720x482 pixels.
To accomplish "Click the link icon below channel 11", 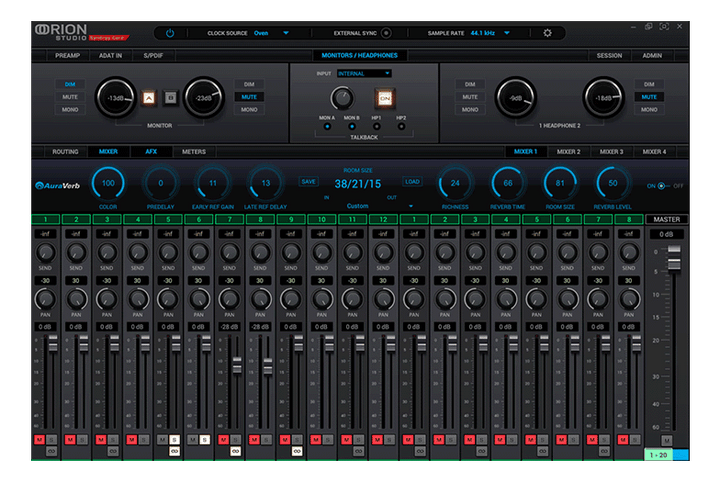I will coord(359,452).
